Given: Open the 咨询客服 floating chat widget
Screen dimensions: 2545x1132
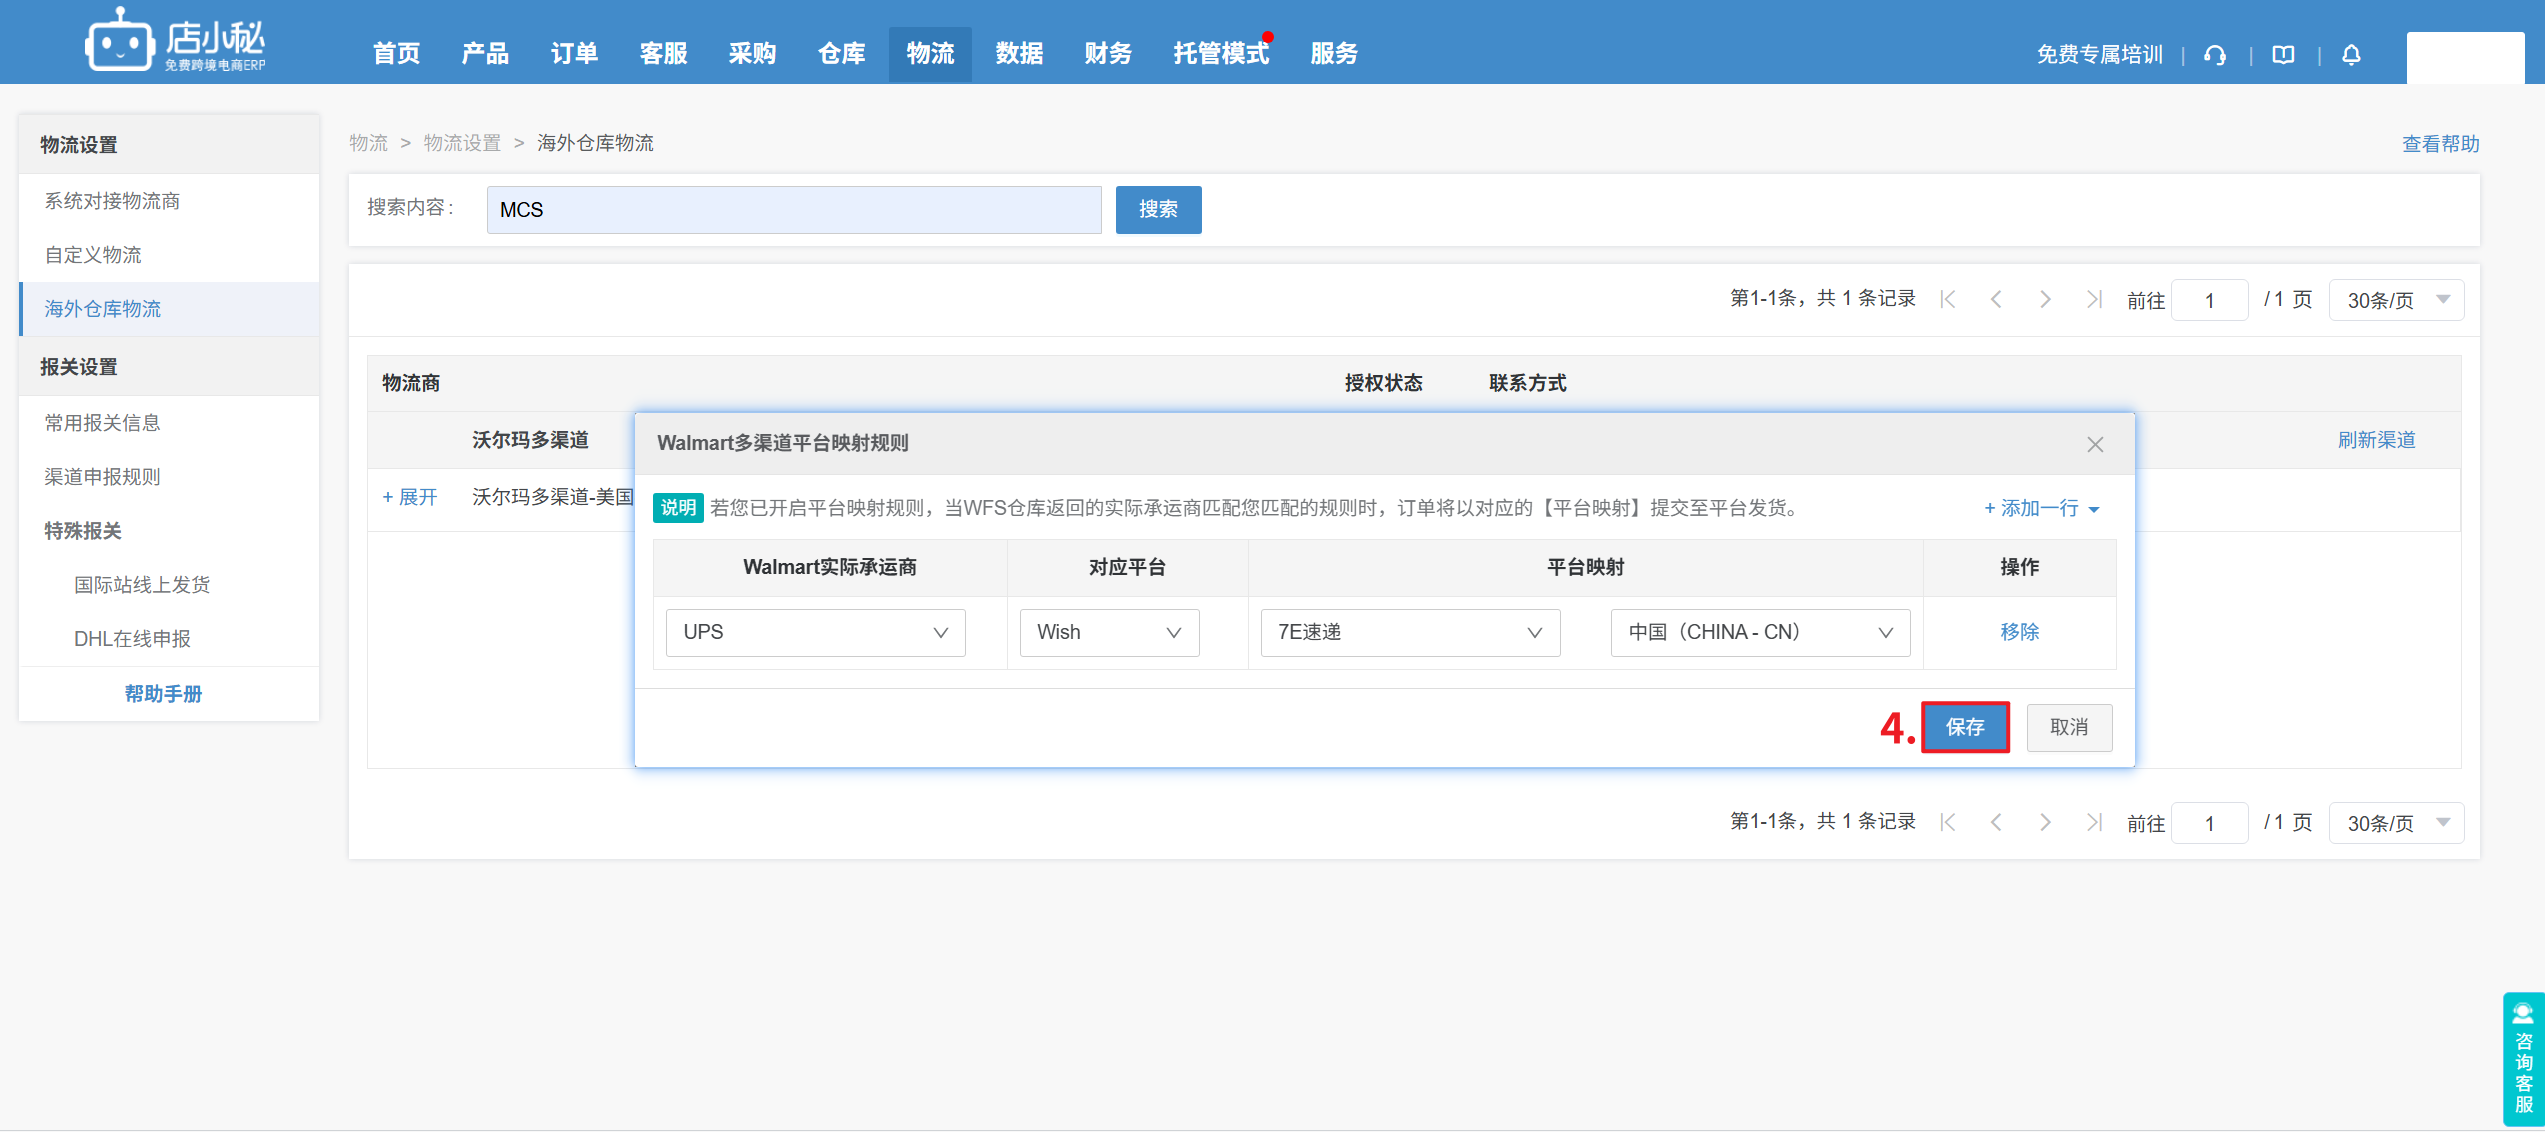Looking at the screenshot, I should point(2522,1060).
